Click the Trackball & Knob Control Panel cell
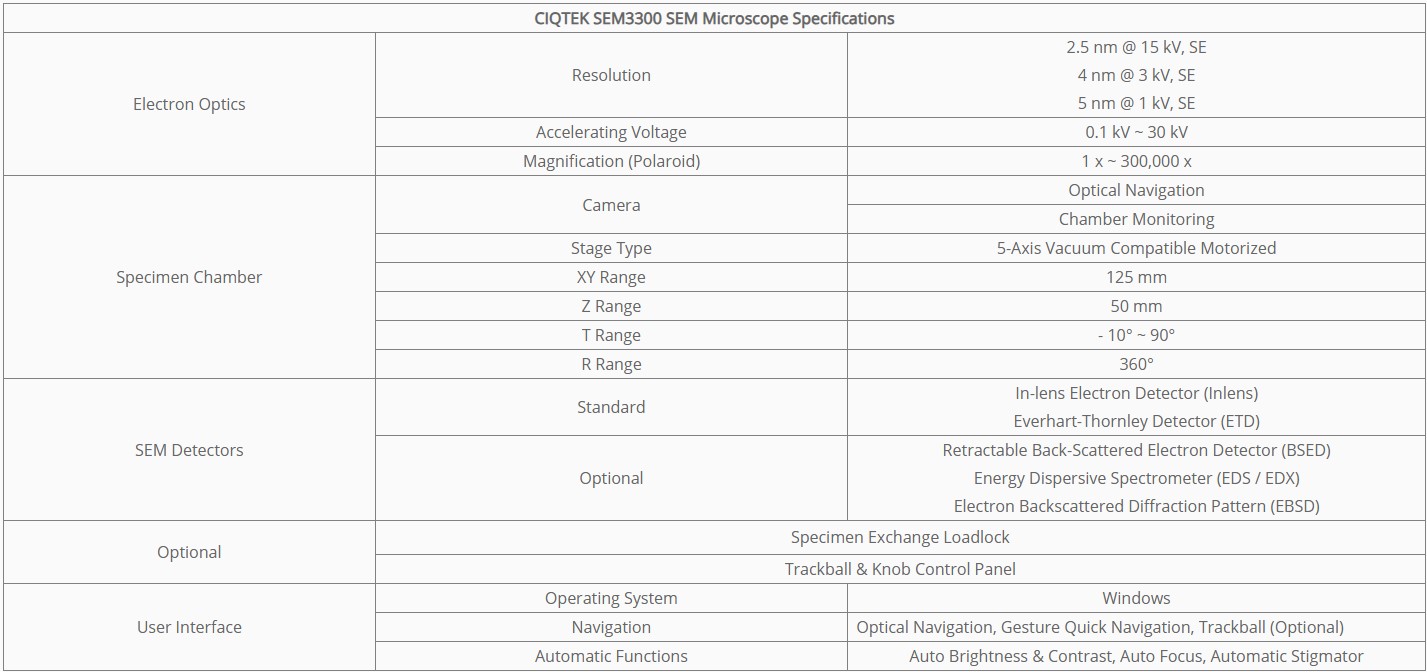The width and height of the screenshot is (1427, 672). [900, 569]
